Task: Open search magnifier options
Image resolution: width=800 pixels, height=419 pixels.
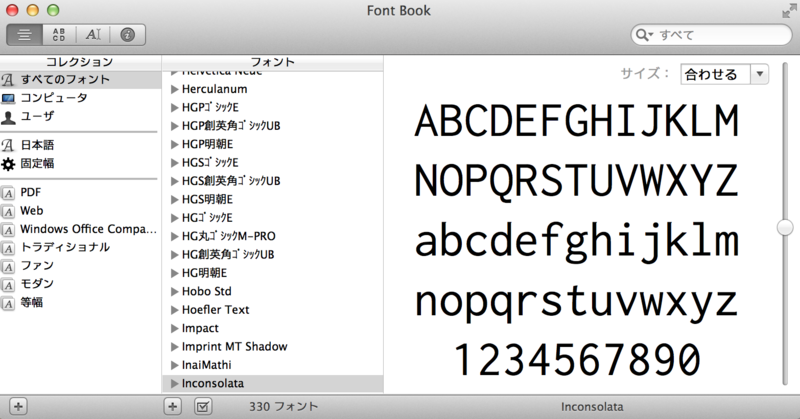Action: click(x=644, y=35)
